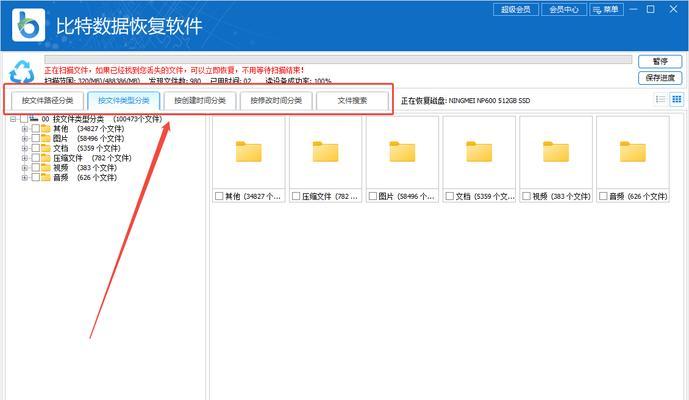Click folder icon of 图片 tree row
Screen dimensions: 689x400
pos(46,138)
